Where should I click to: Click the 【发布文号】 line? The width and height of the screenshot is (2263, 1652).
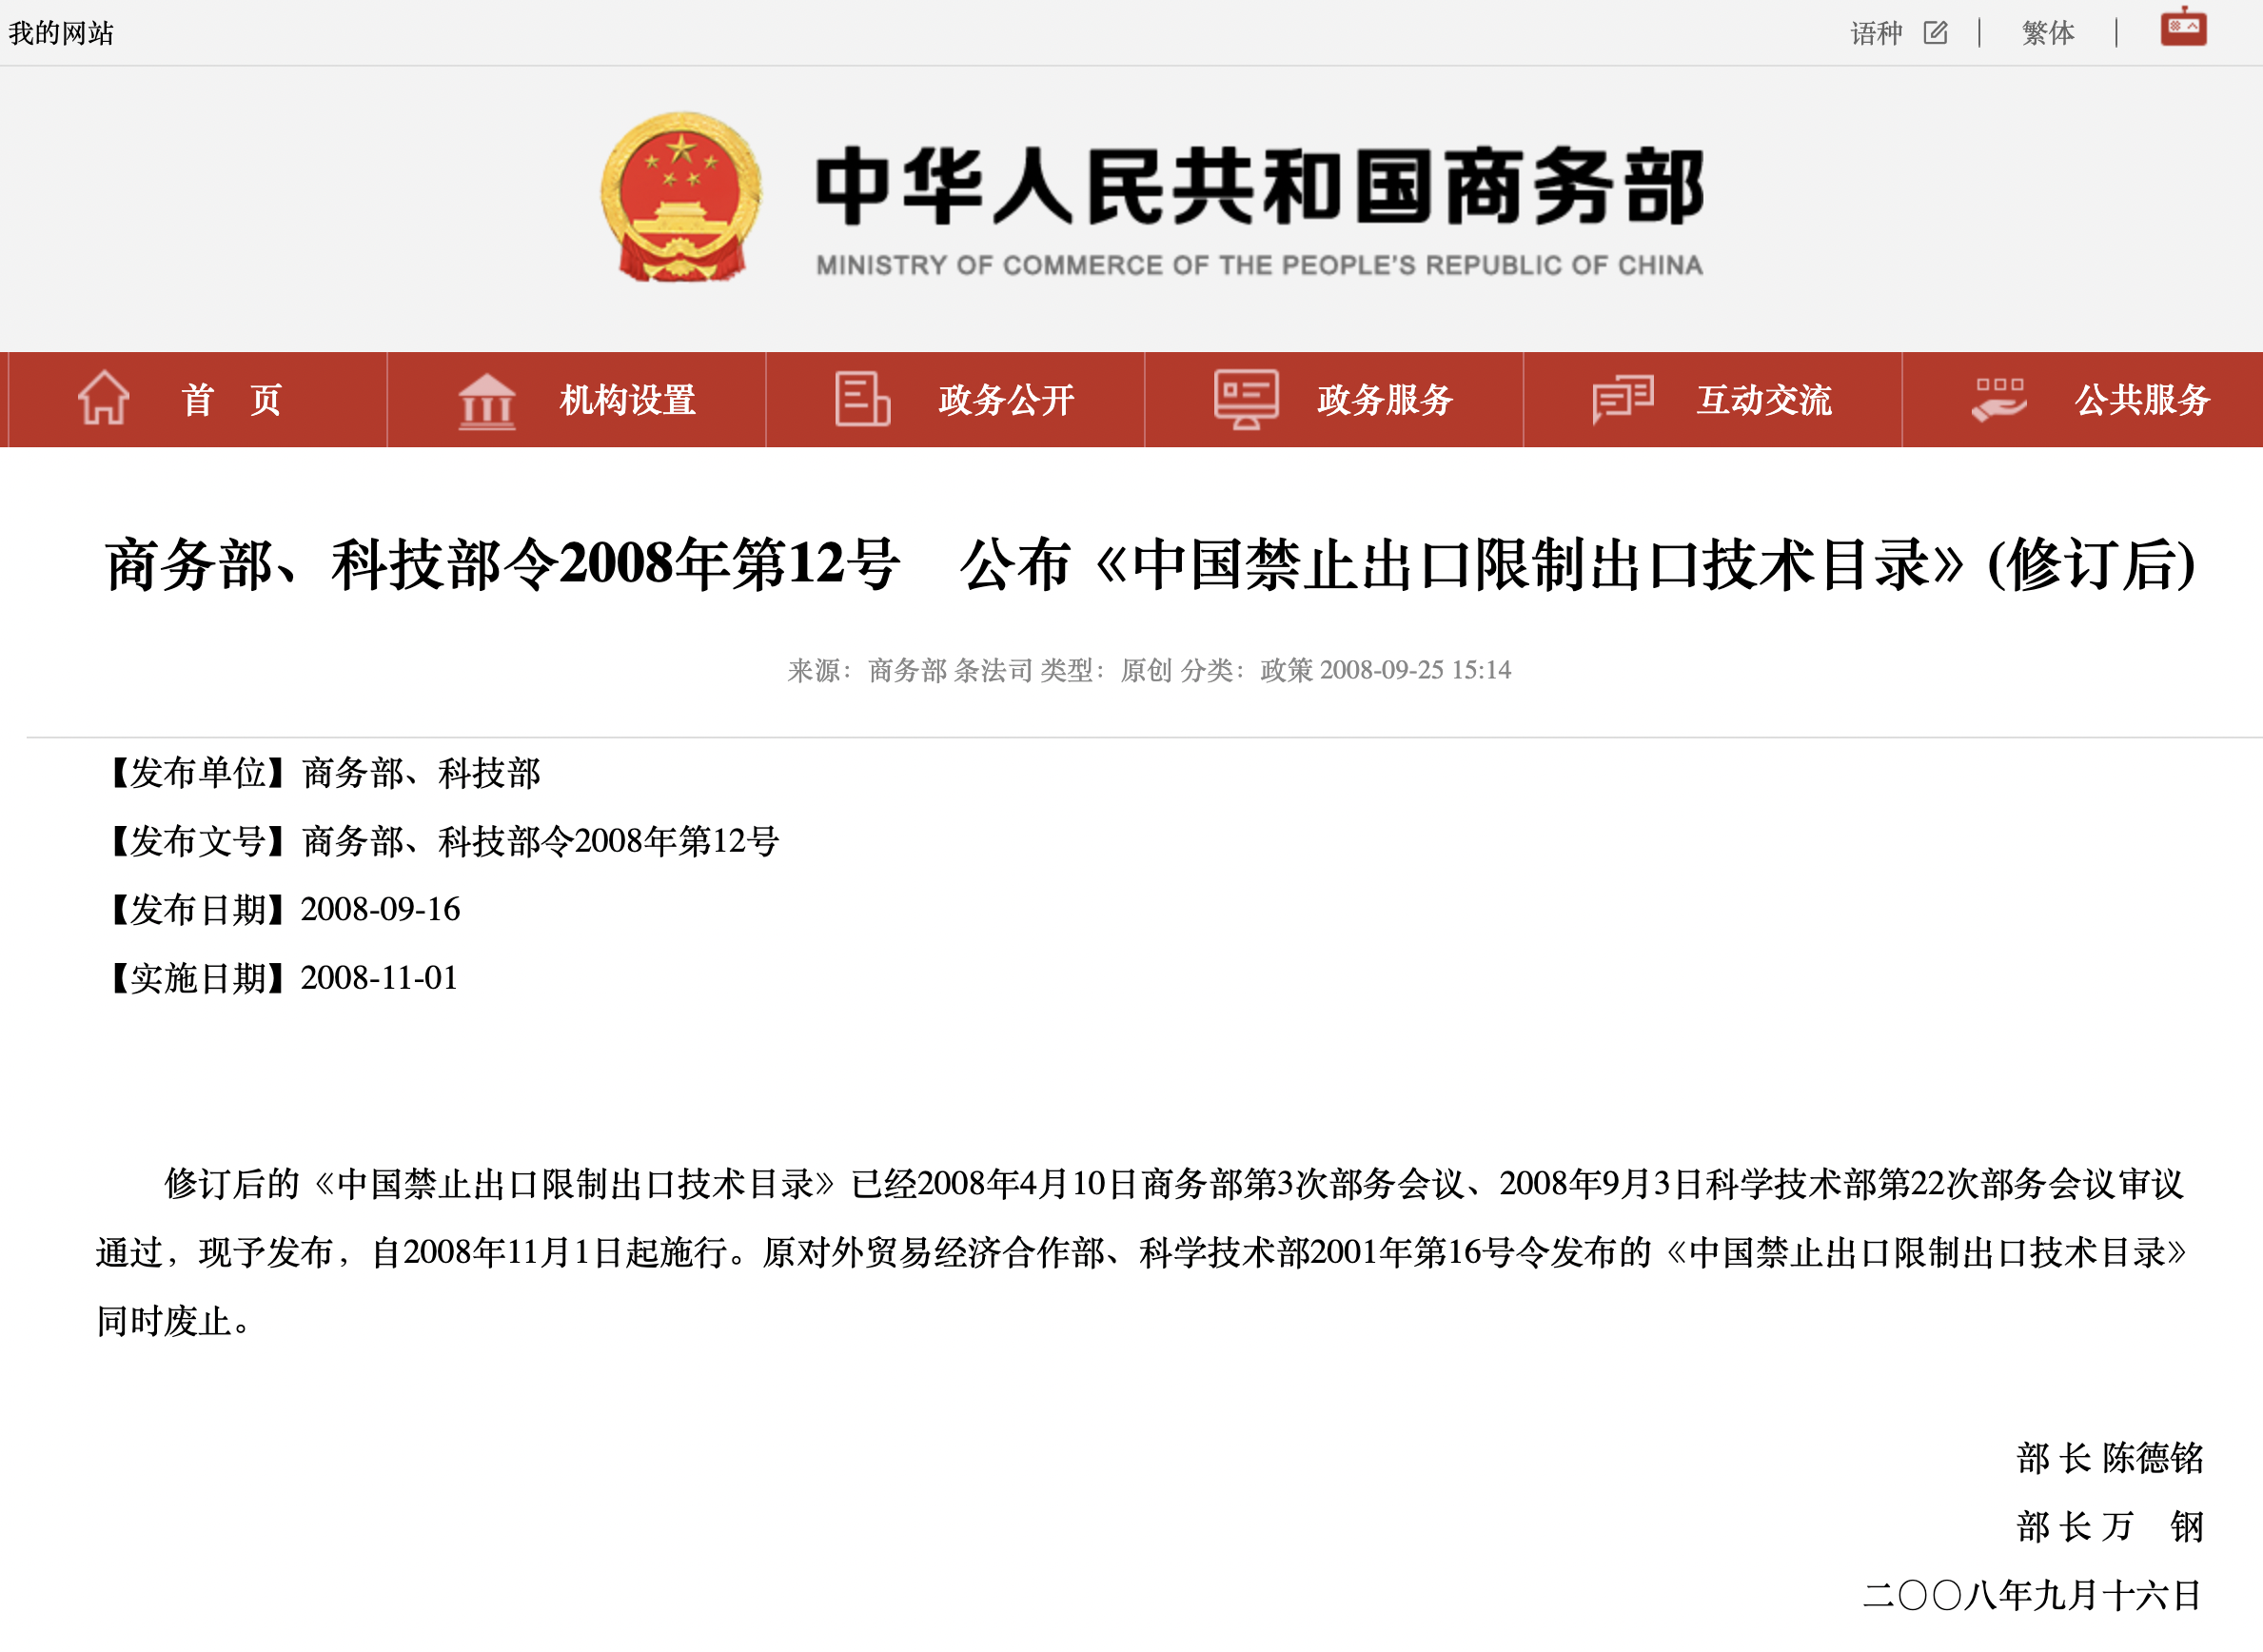437,841
